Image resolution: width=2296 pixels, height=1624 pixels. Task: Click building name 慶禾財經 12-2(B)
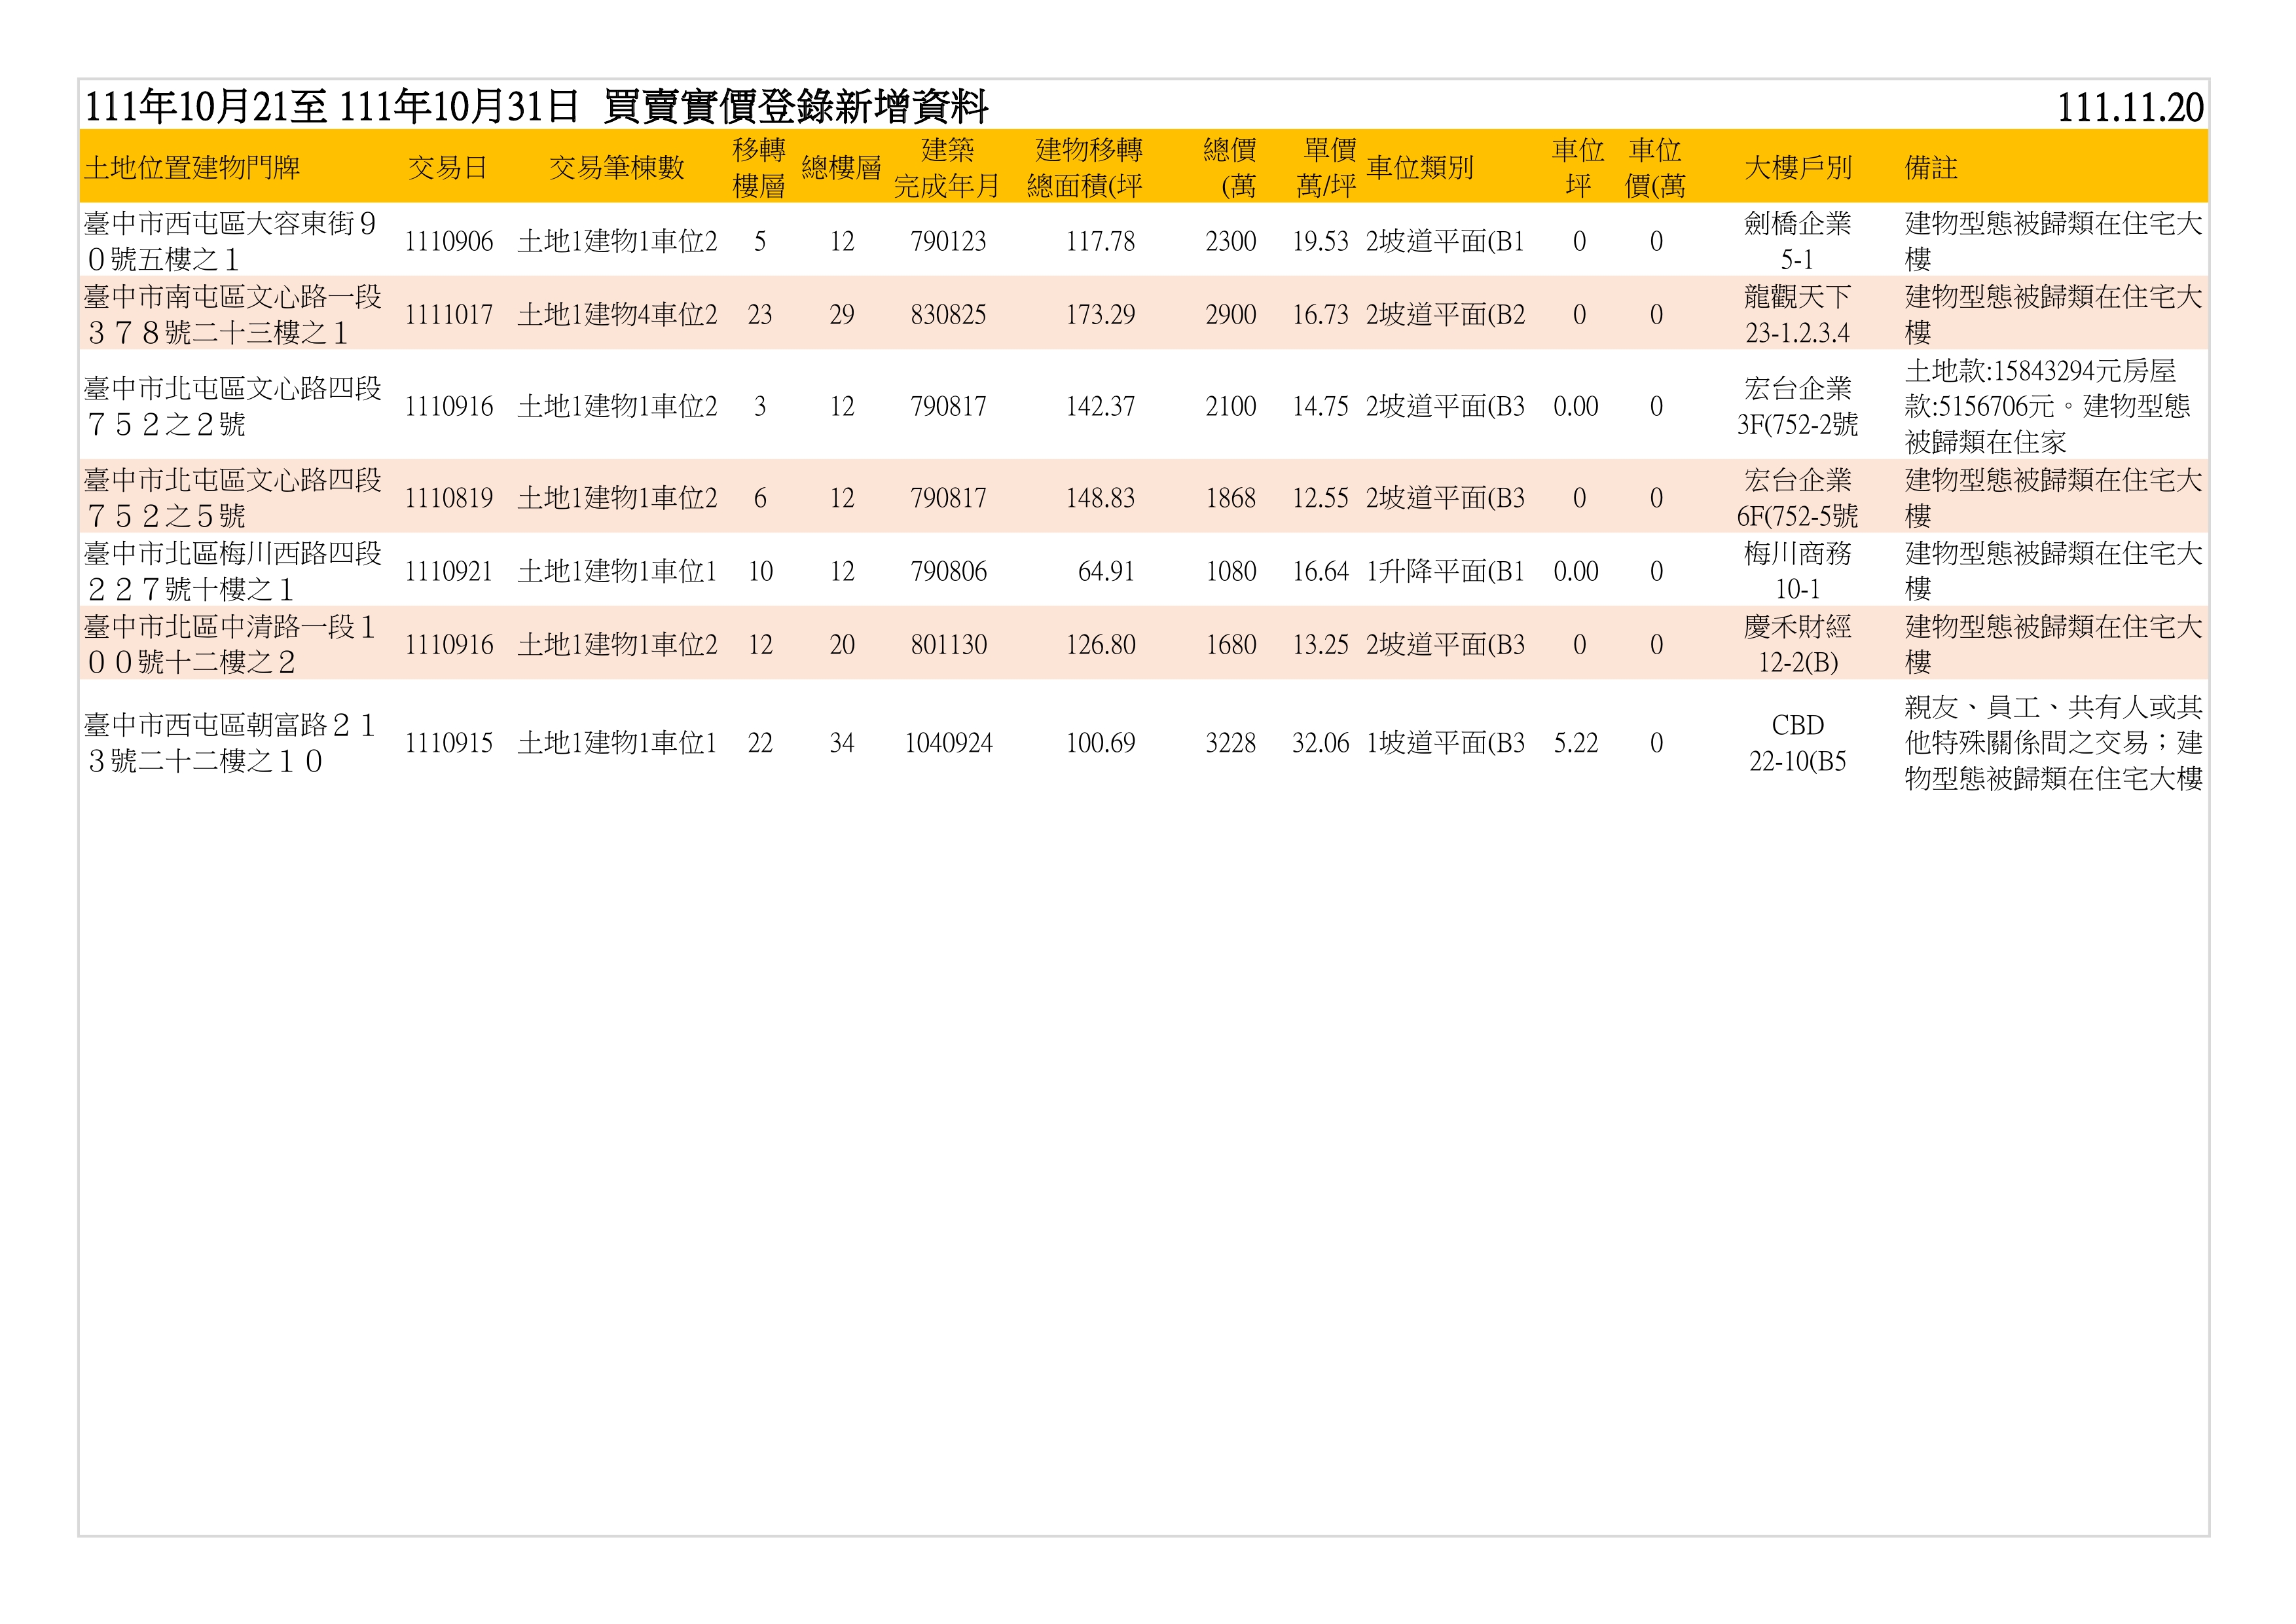click(x=1798, y=644)
